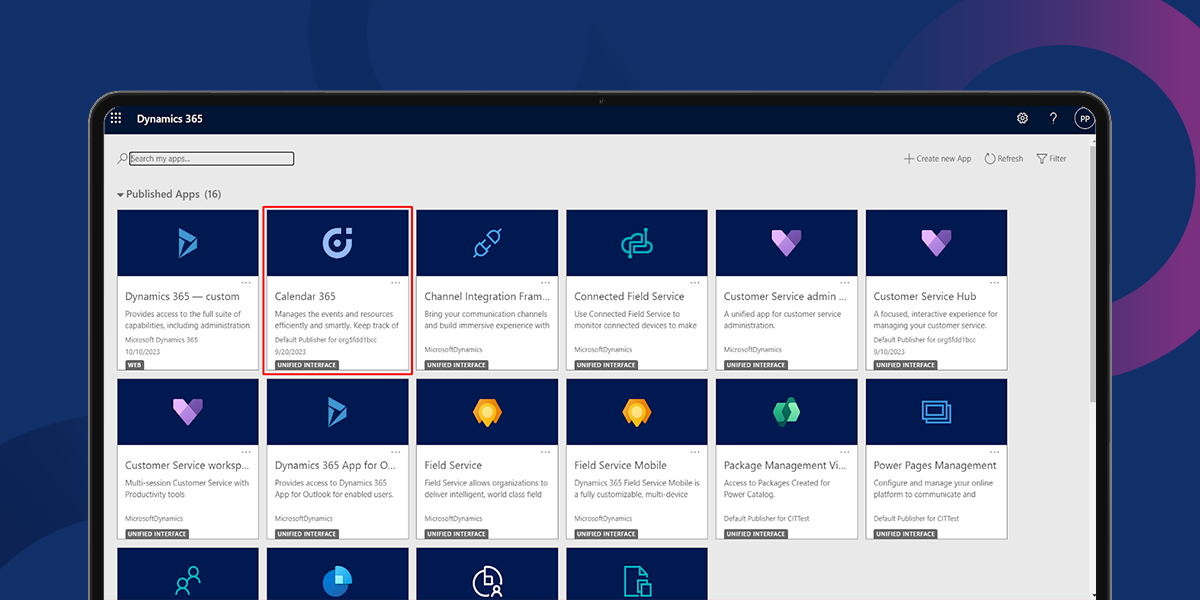Open the Channel Integration Framework plug icon

487,243
